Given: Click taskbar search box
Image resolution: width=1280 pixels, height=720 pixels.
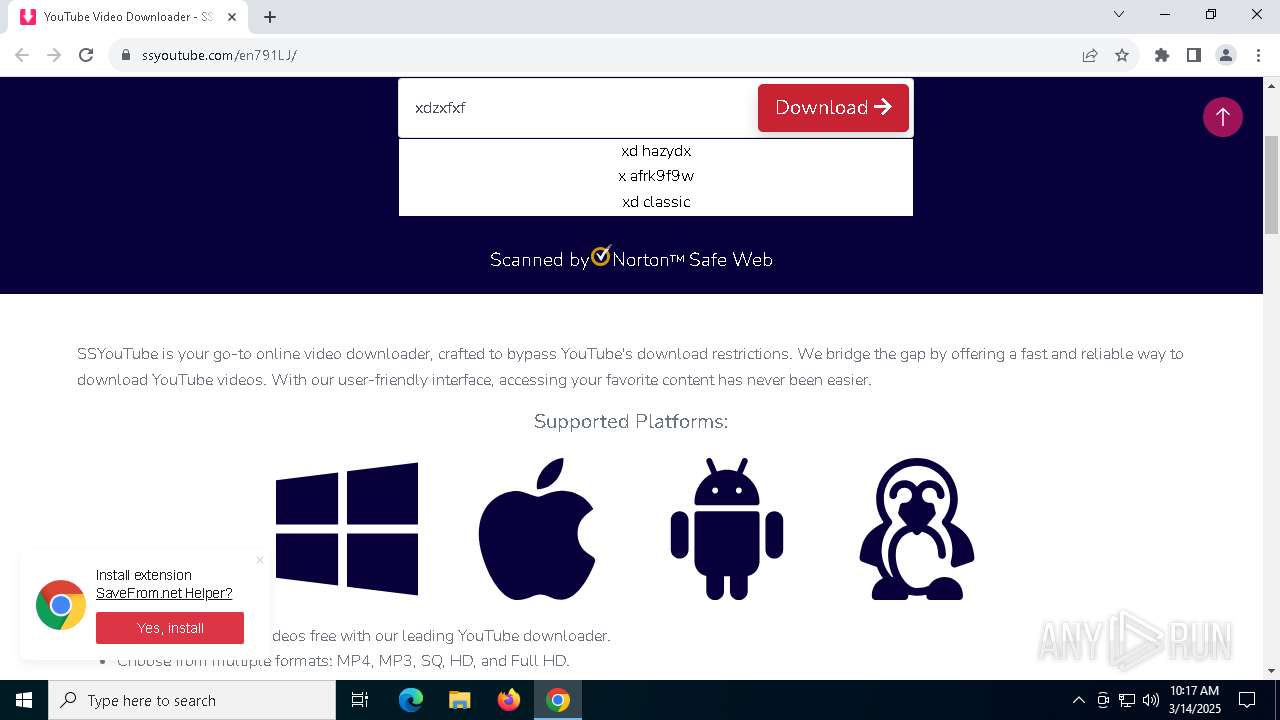Looking at the screenshot, I should 192,700.
